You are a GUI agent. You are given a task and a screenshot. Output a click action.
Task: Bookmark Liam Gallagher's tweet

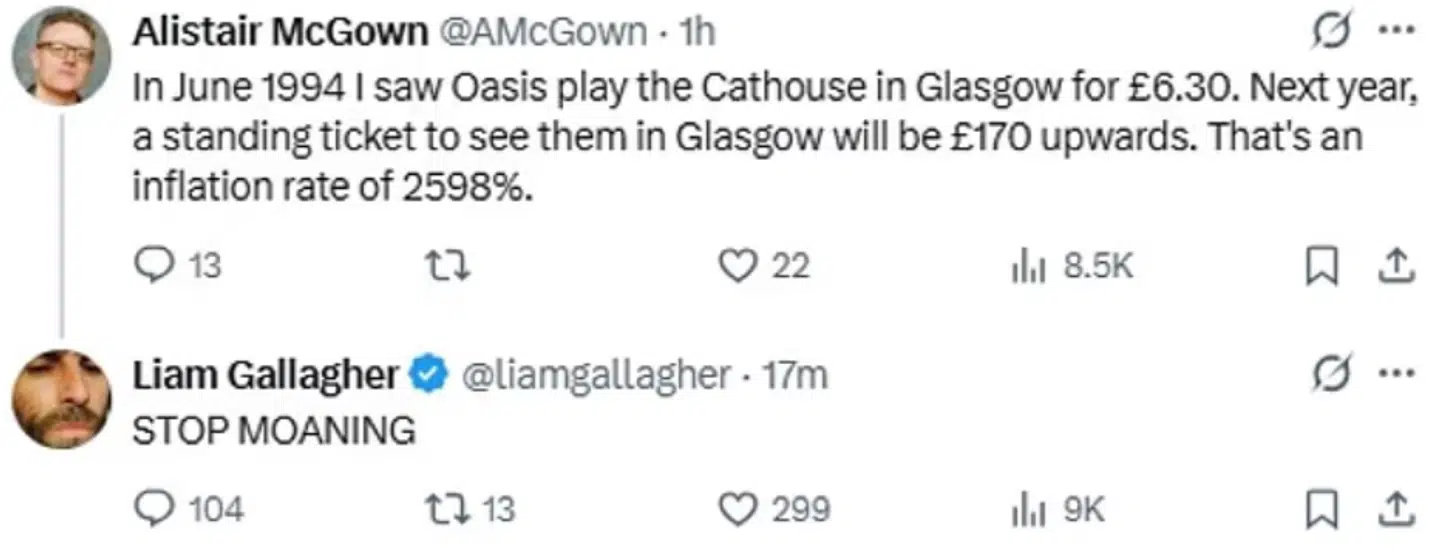coord(1322,510)
